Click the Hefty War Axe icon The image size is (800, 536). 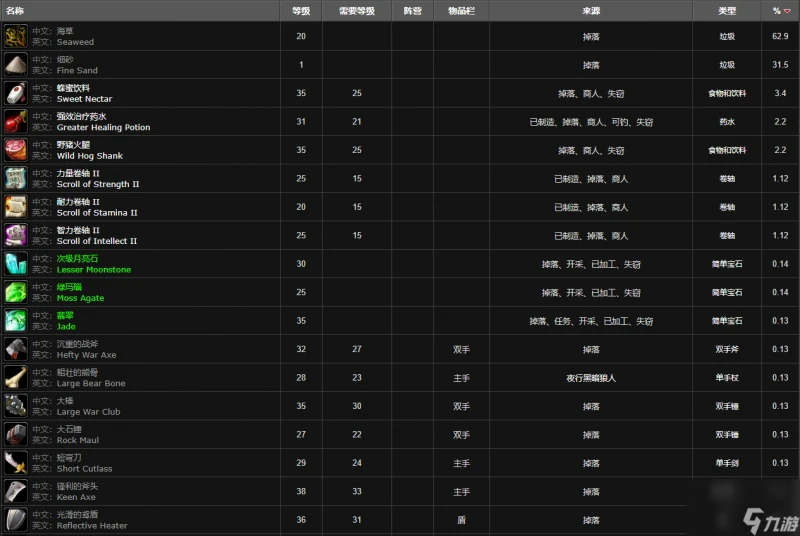coord(15,349)
